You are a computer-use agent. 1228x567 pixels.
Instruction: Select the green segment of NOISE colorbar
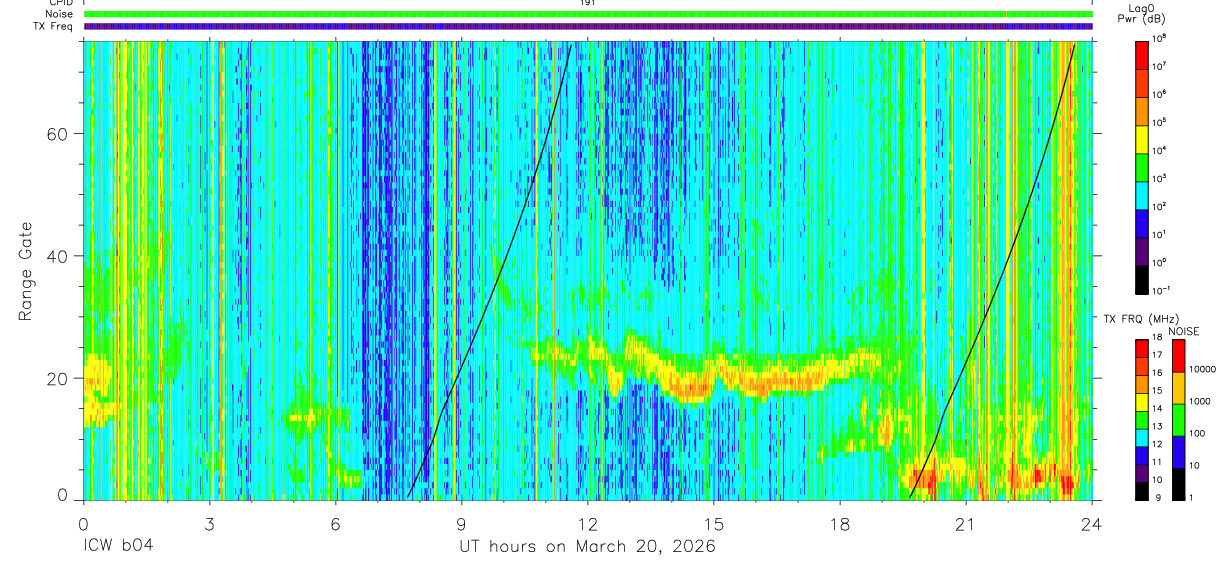[x=1178, y=420]
